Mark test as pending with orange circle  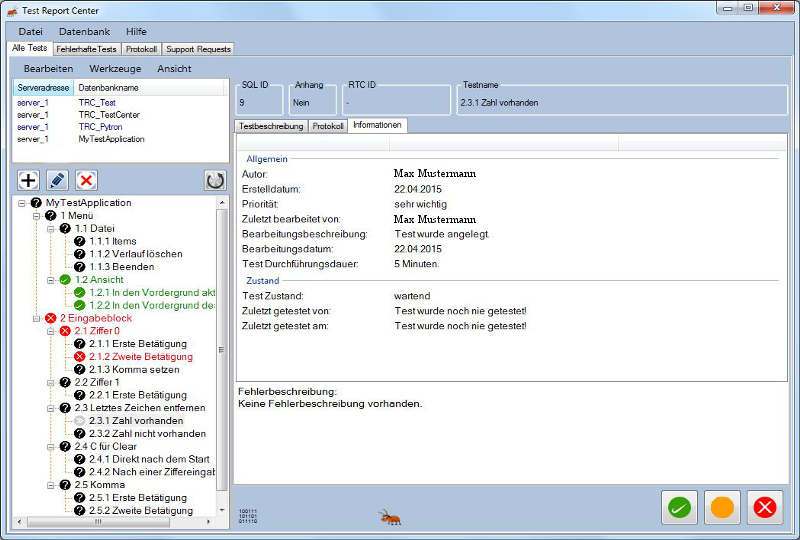[x=722, y=507]
